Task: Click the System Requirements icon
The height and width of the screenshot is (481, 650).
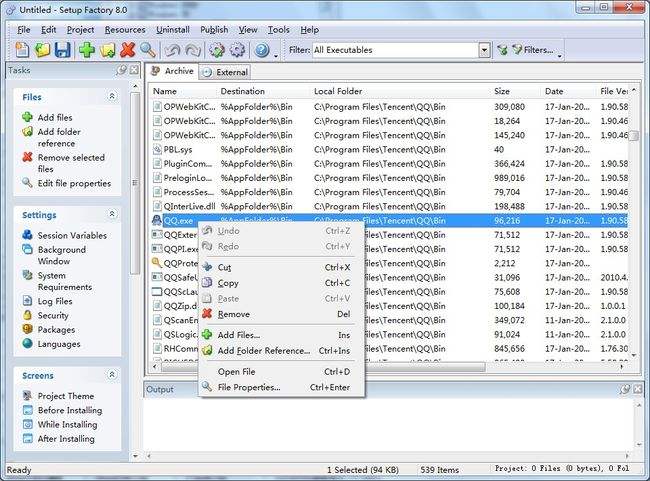Action: (x=27, y=275)
